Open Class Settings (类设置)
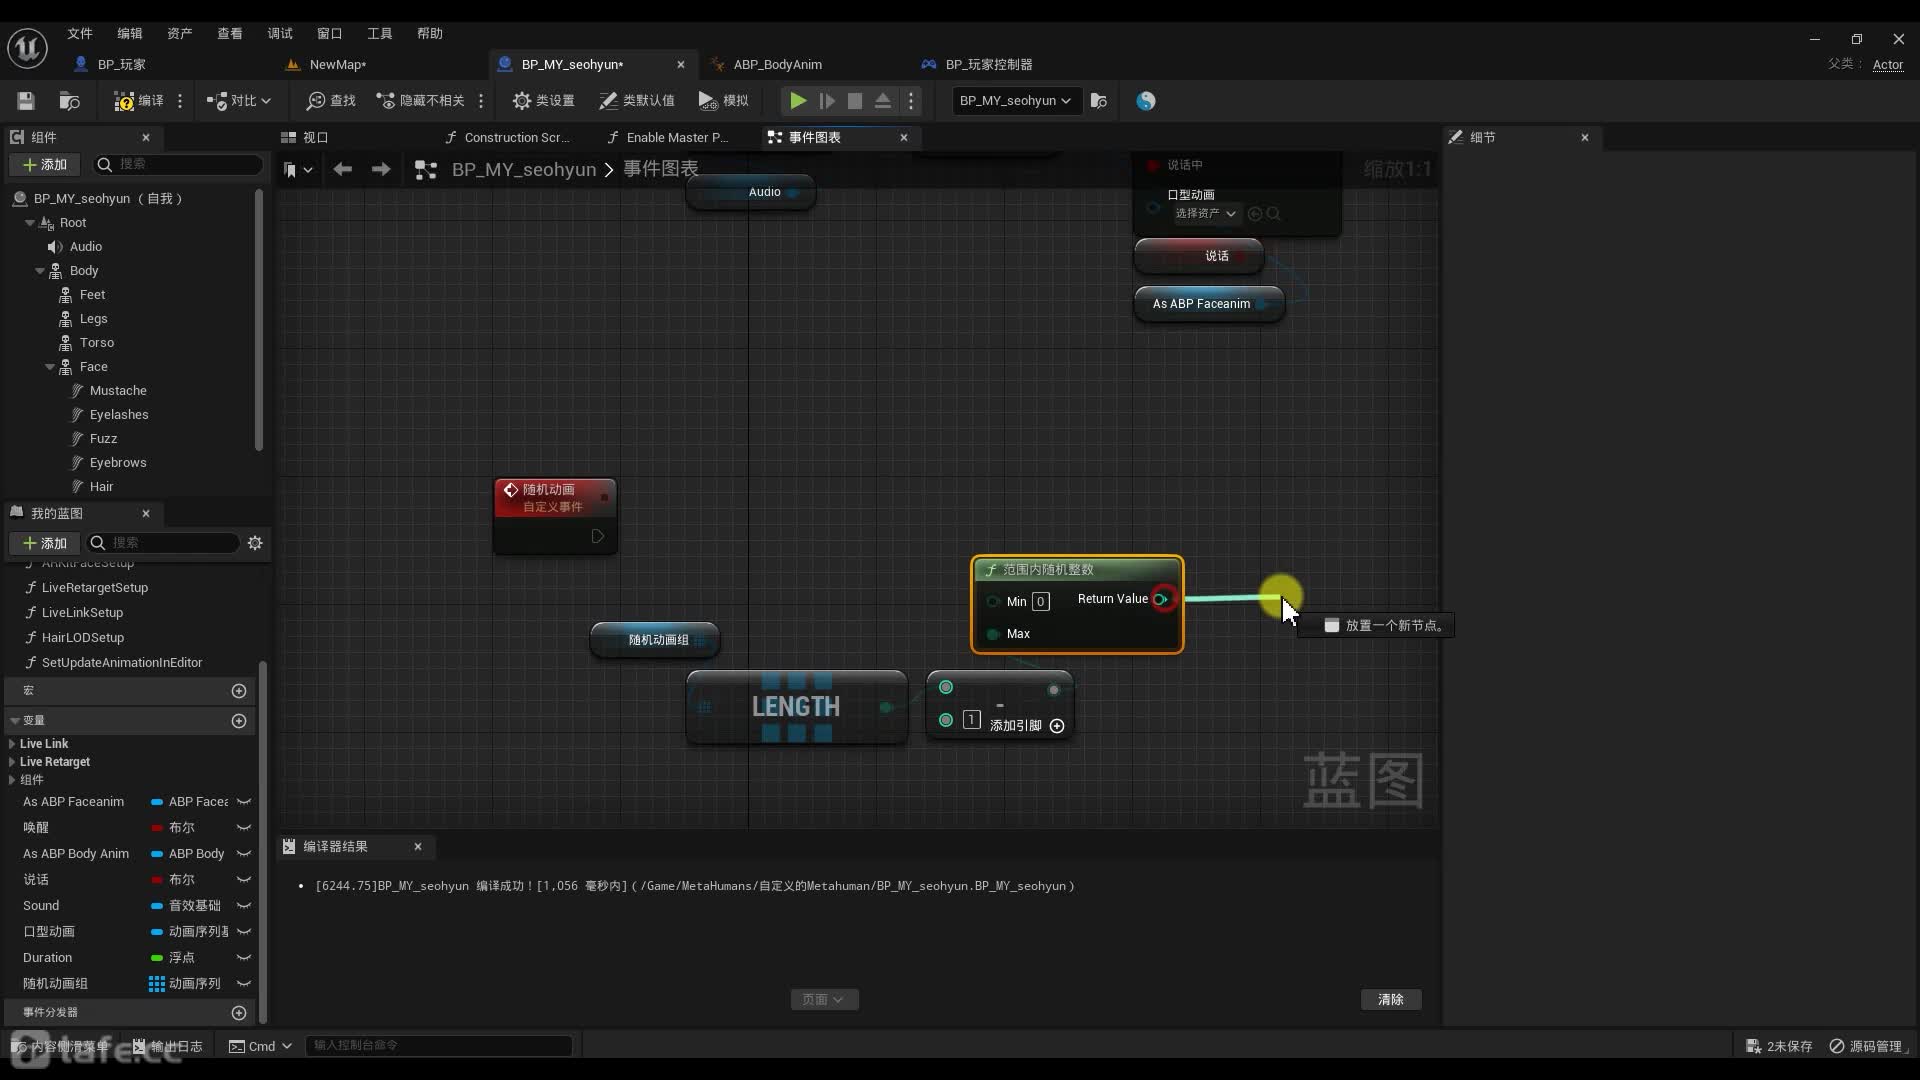This screenshot has height=1080, width=1920. [x=543, y=101]
